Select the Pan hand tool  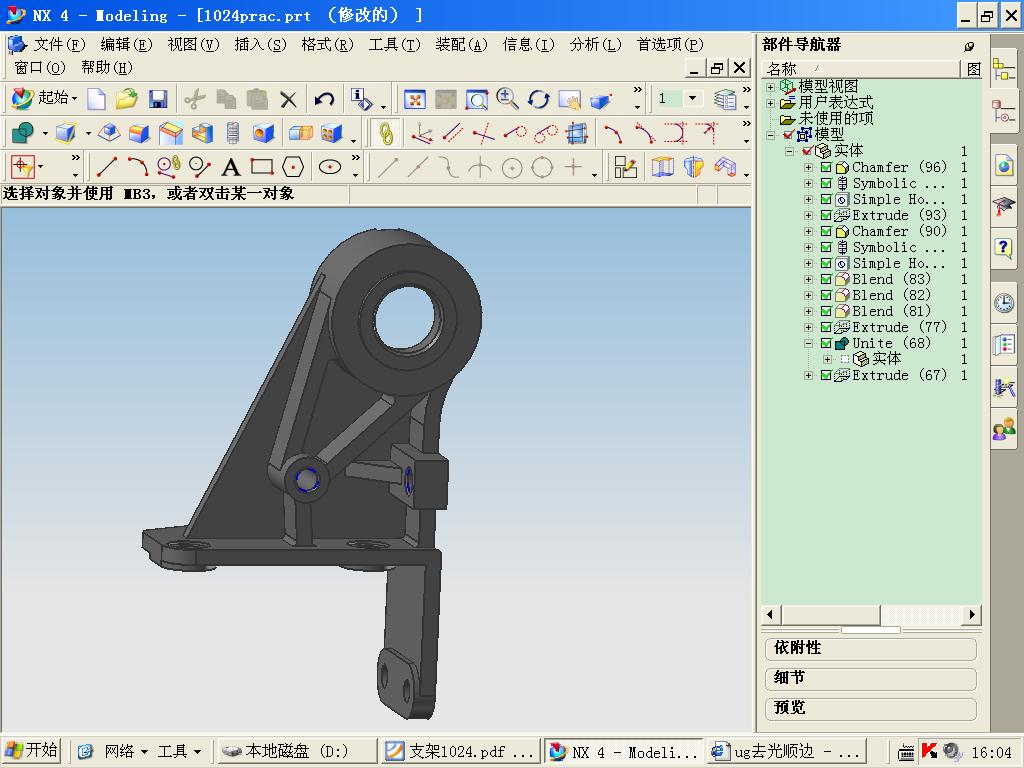point(569,99)
